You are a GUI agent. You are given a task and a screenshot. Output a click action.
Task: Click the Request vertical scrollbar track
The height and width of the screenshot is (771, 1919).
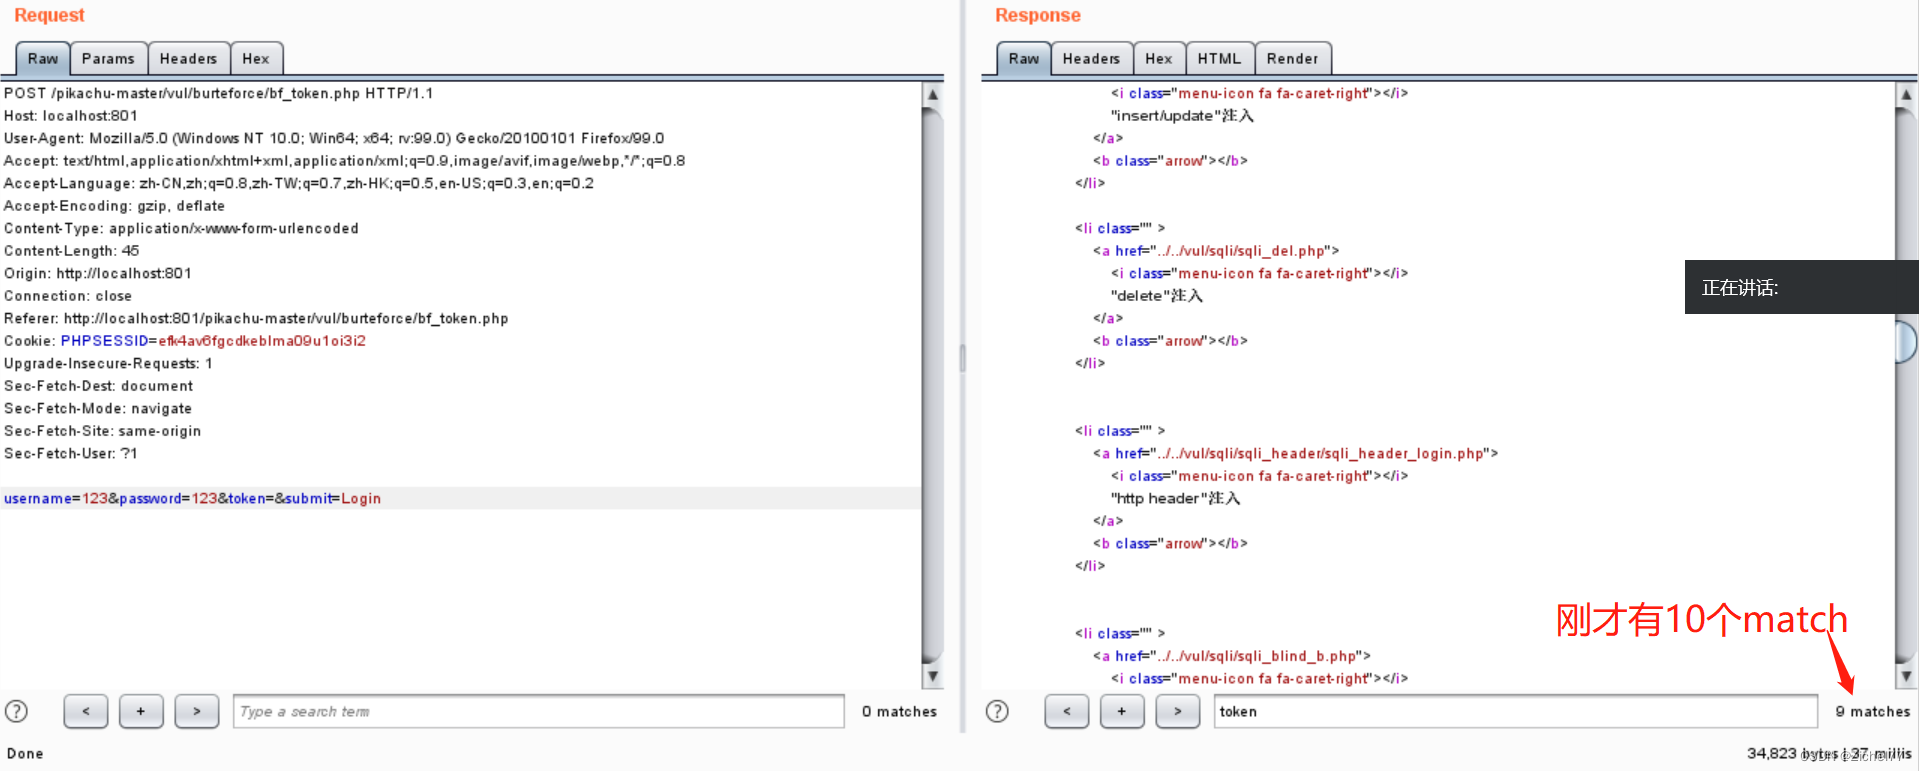click(932, 385)
